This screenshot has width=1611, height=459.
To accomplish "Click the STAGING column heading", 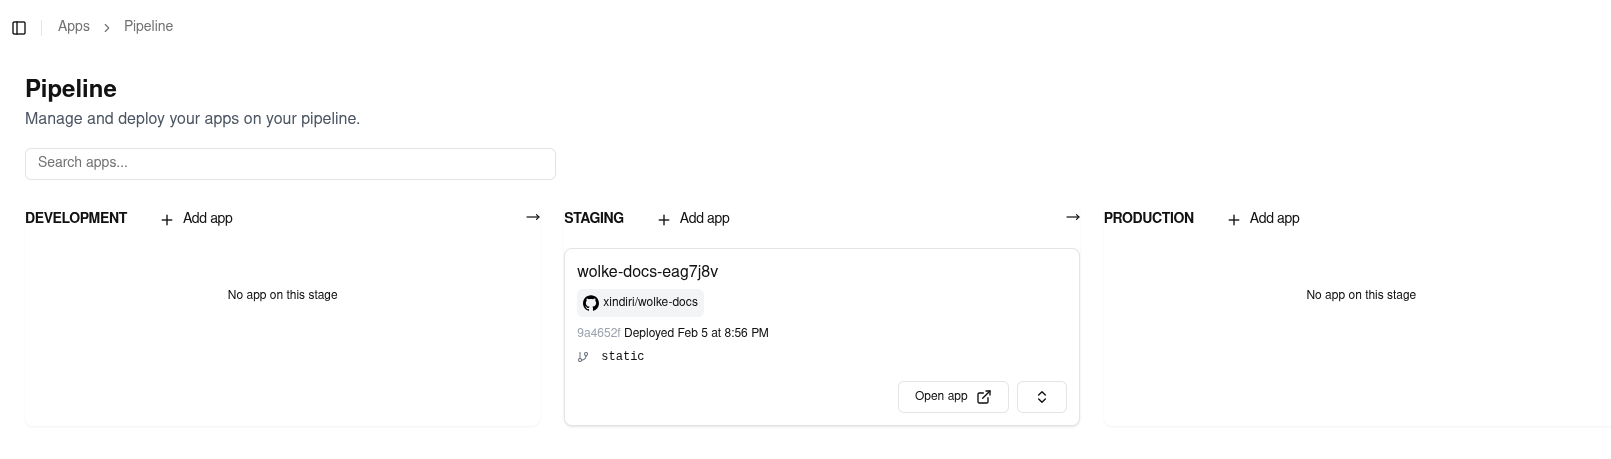I will pos(594,218).
